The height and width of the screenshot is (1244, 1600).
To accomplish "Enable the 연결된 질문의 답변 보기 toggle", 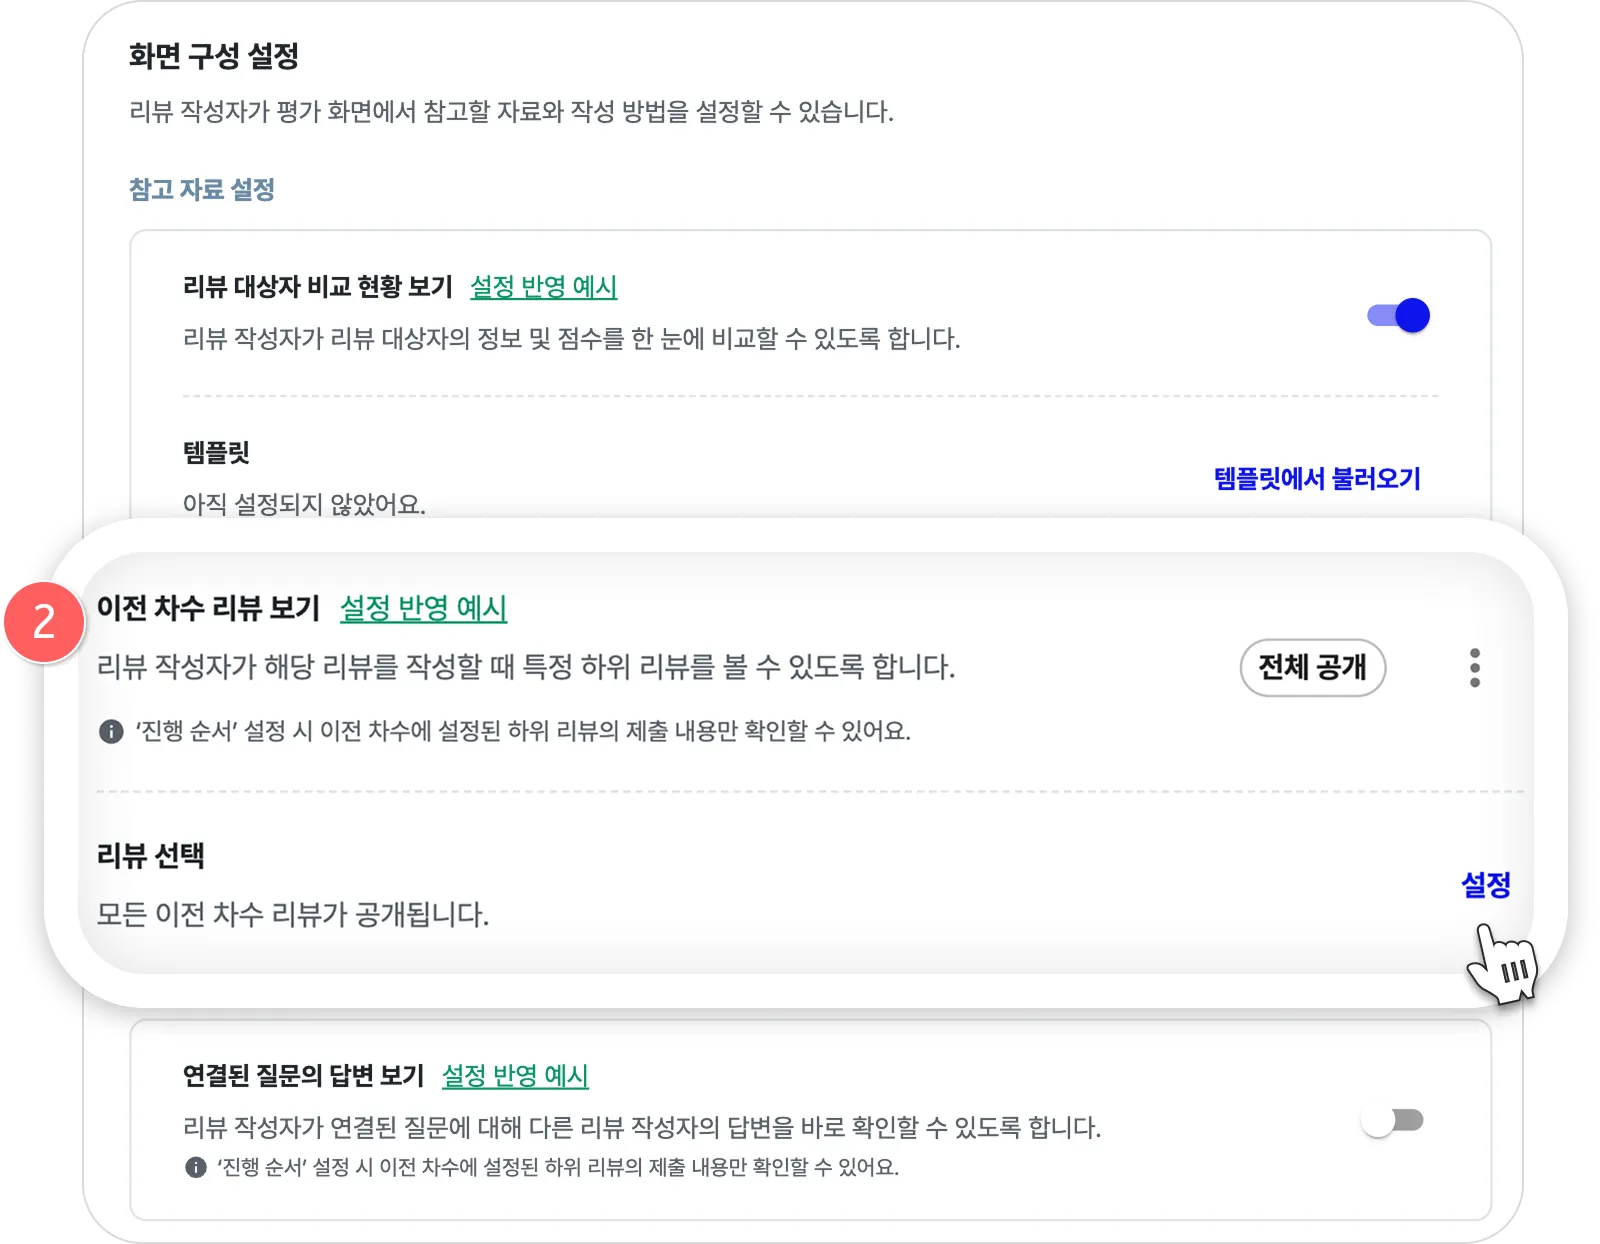I will point(1393,1121).
